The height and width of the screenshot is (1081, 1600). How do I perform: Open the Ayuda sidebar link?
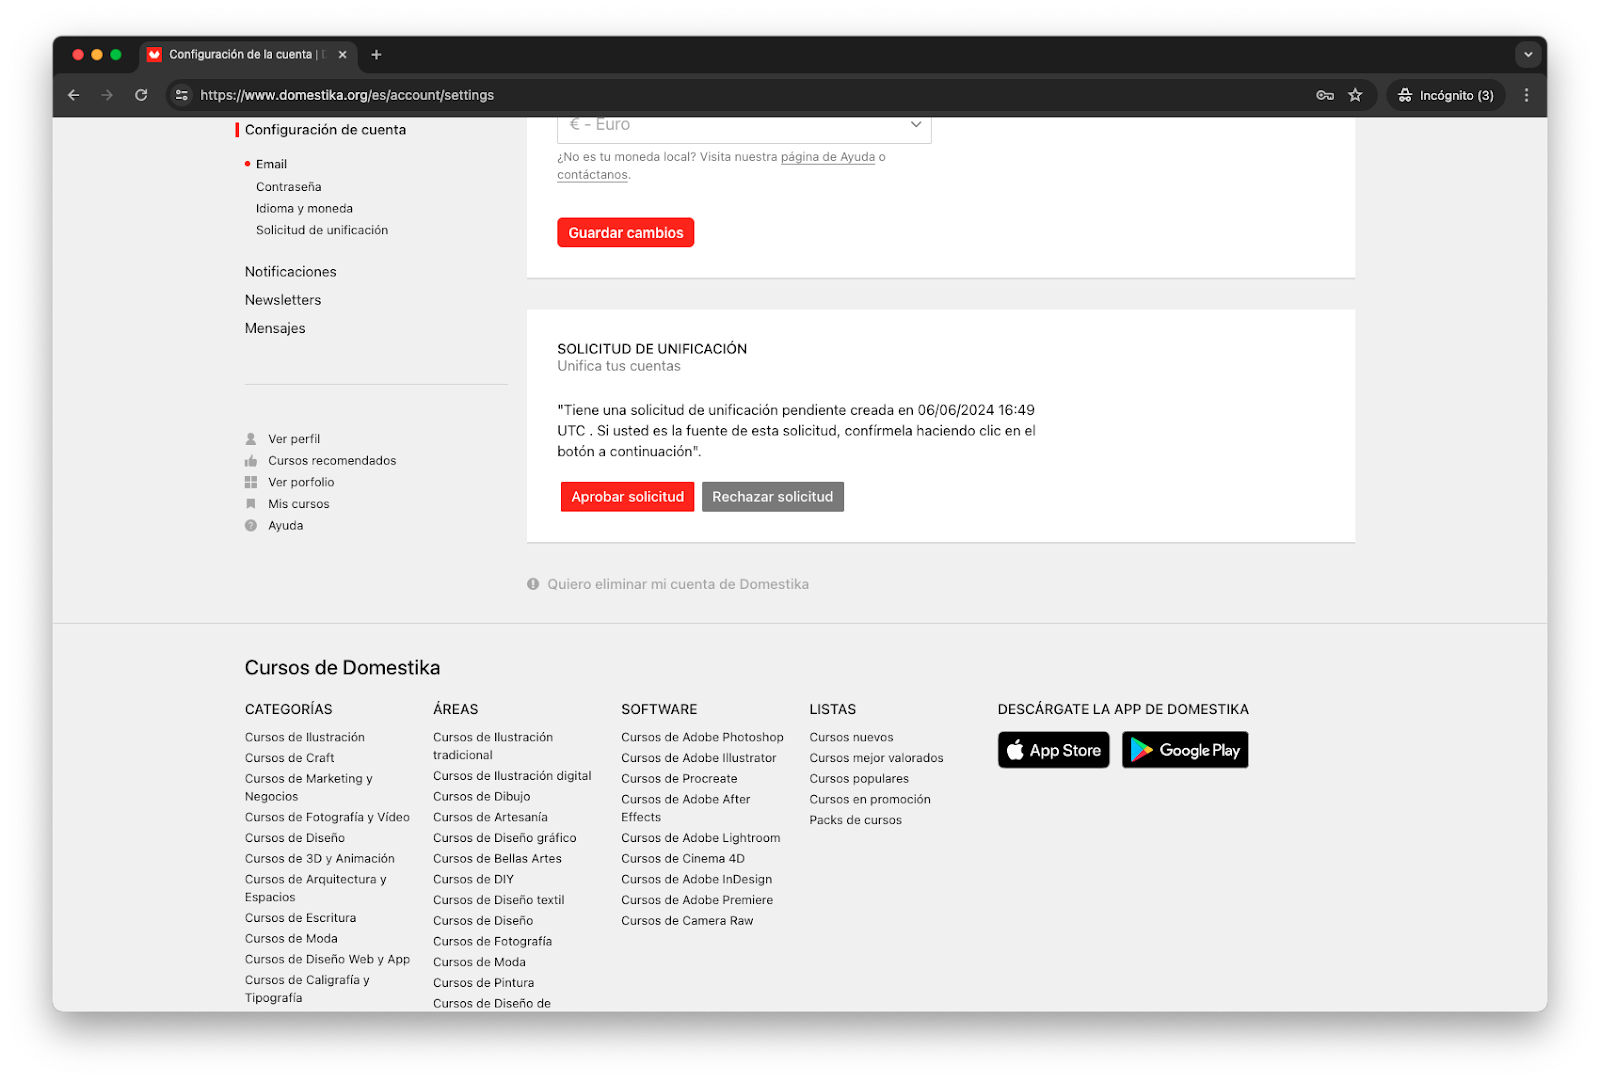[x=285, y=525]
